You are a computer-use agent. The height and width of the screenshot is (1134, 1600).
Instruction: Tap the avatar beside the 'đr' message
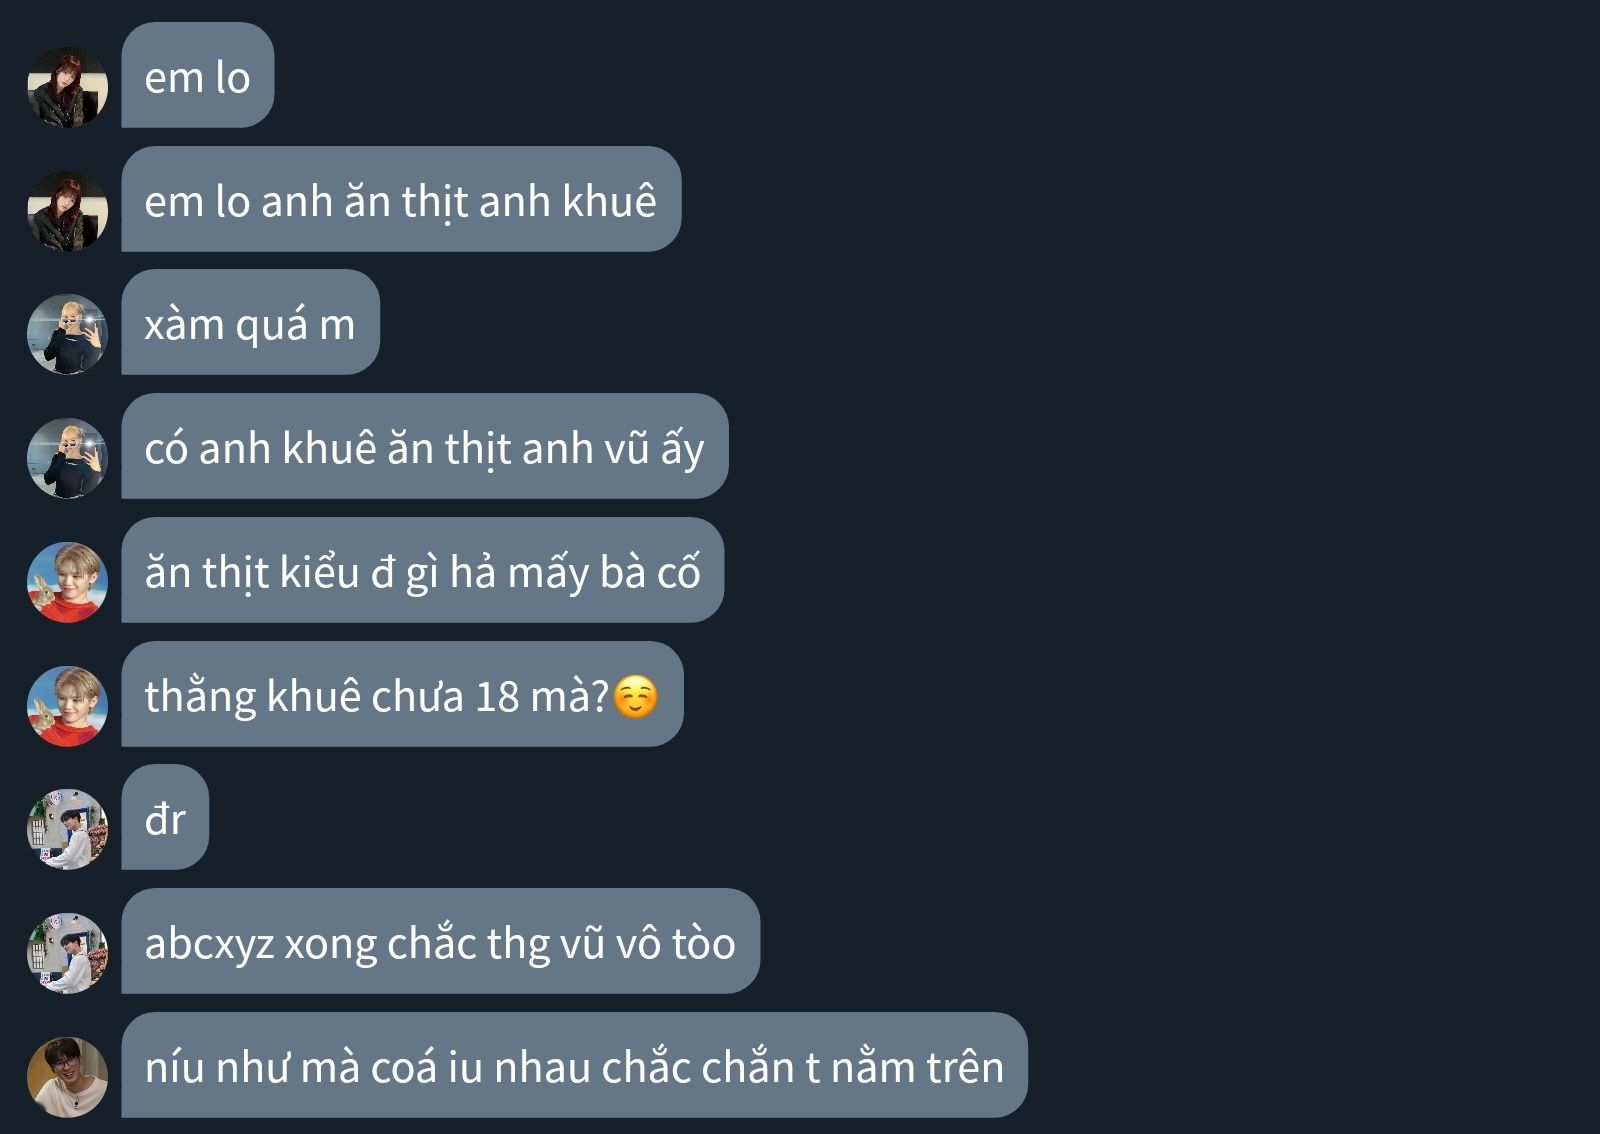(67, 829)
